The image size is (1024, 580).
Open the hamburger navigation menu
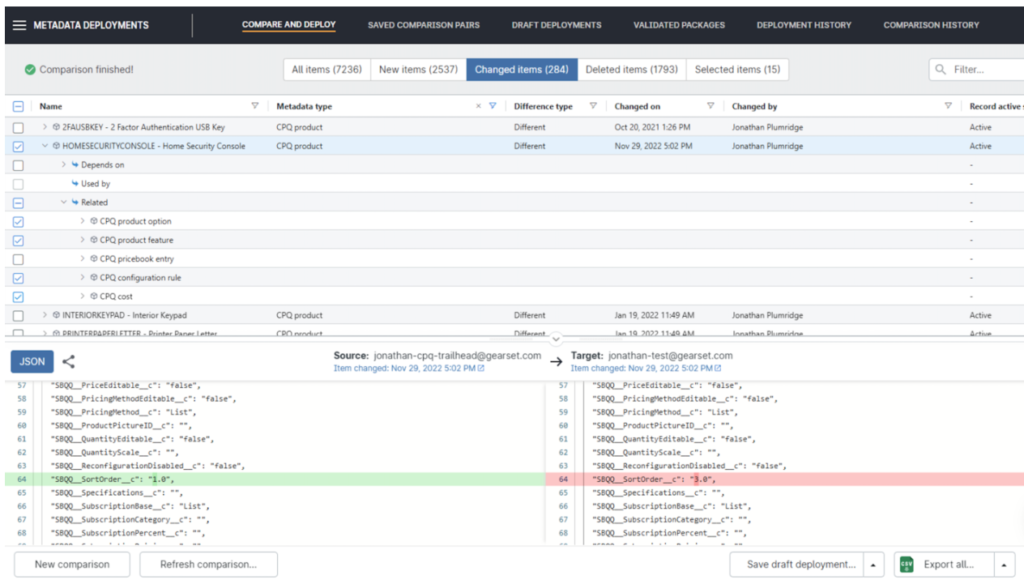coord(19,25)
